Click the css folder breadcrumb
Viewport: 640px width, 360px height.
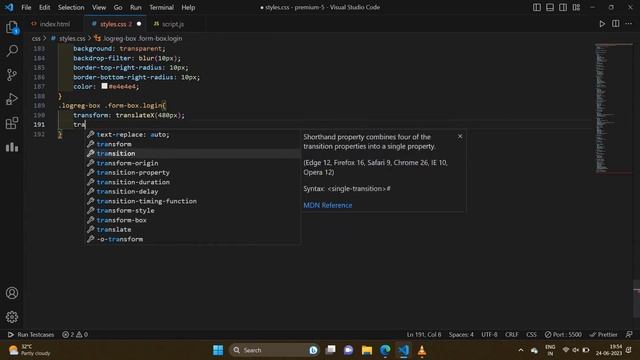point(36,38)
